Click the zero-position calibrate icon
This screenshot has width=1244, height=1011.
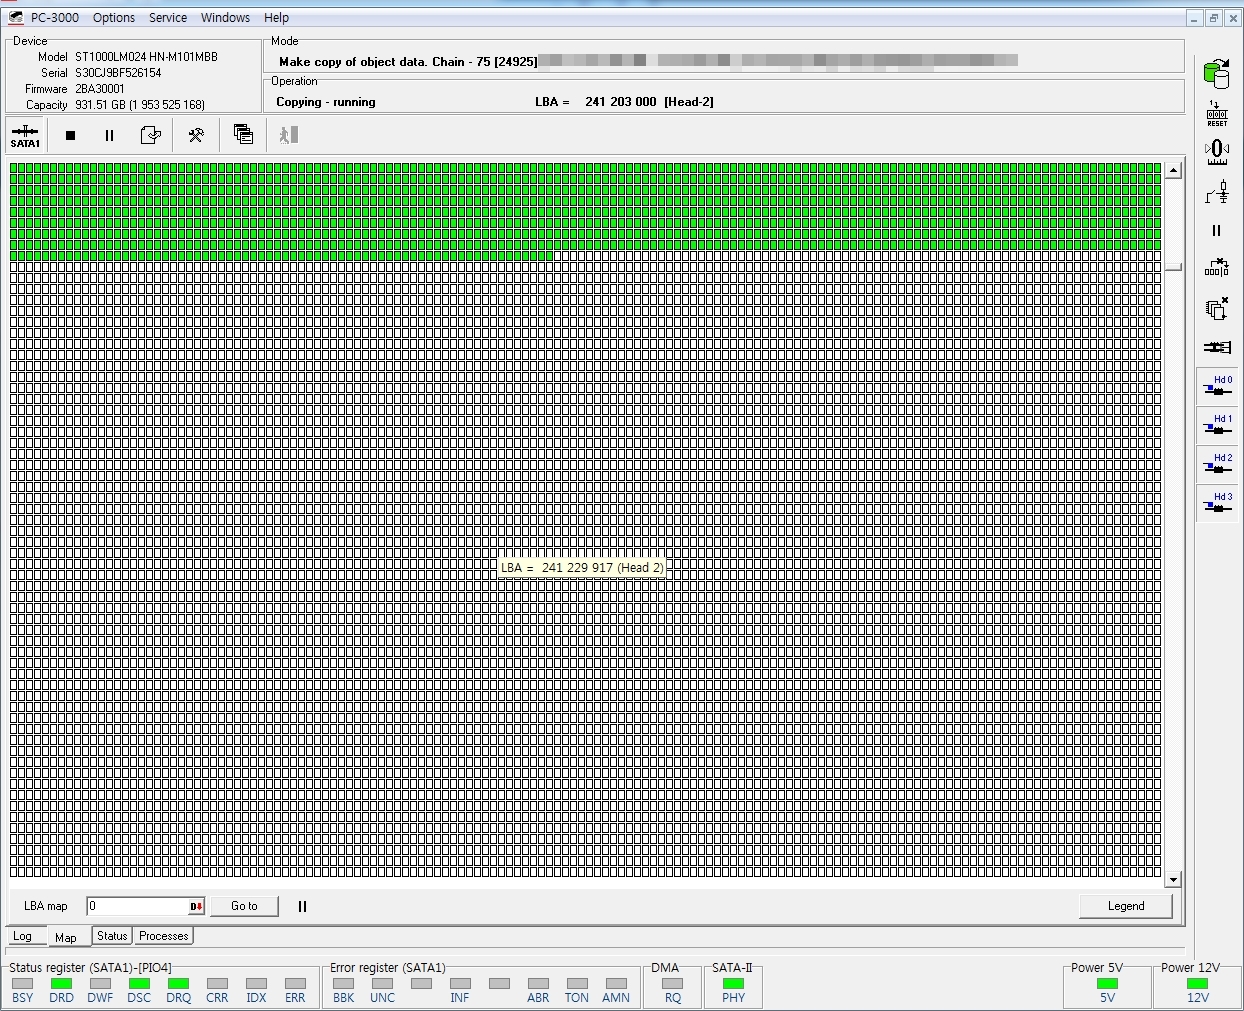tap(1217, 151)
